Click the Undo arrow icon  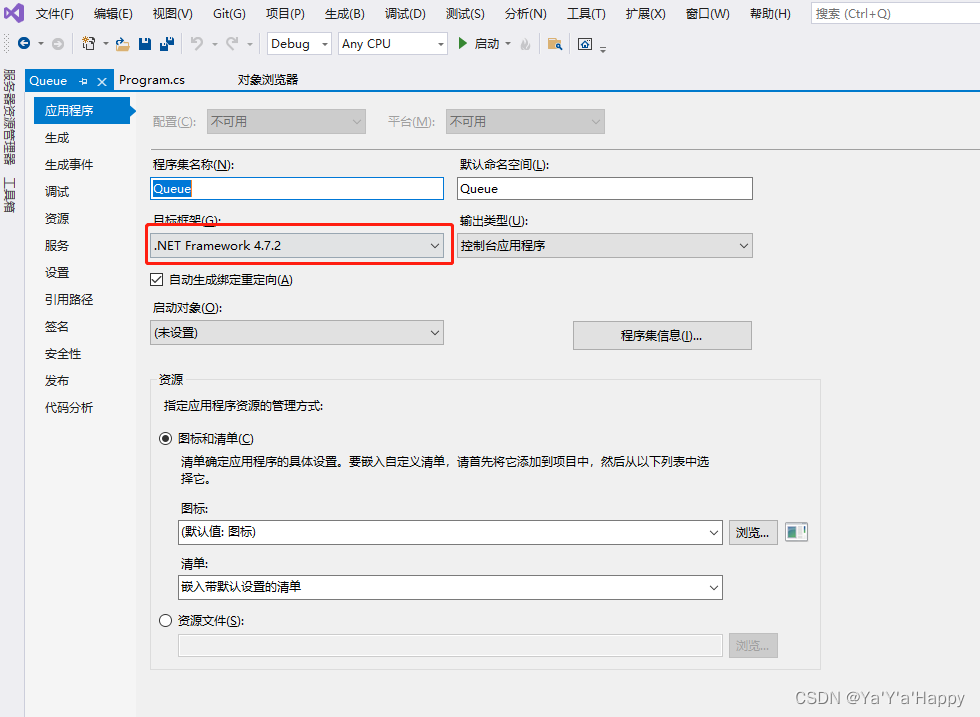click(197, 43)
